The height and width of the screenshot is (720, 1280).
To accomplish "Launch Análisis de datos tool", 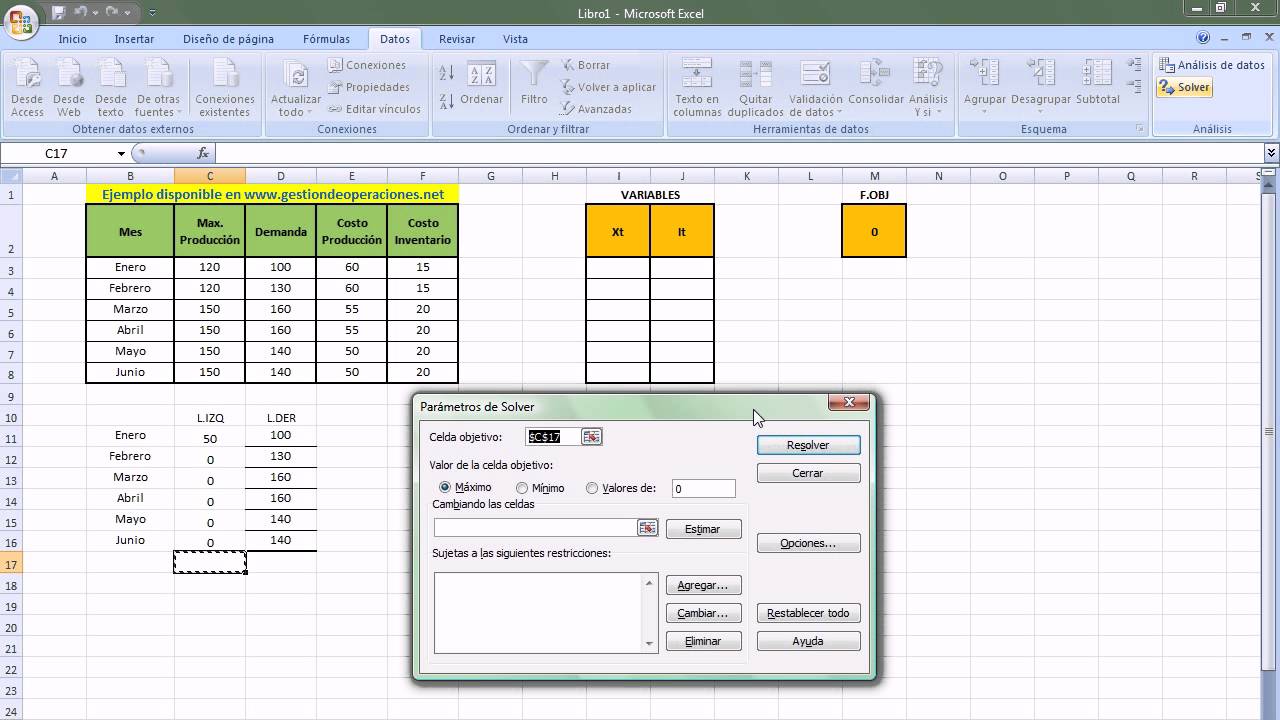I will pos(1211,64).
